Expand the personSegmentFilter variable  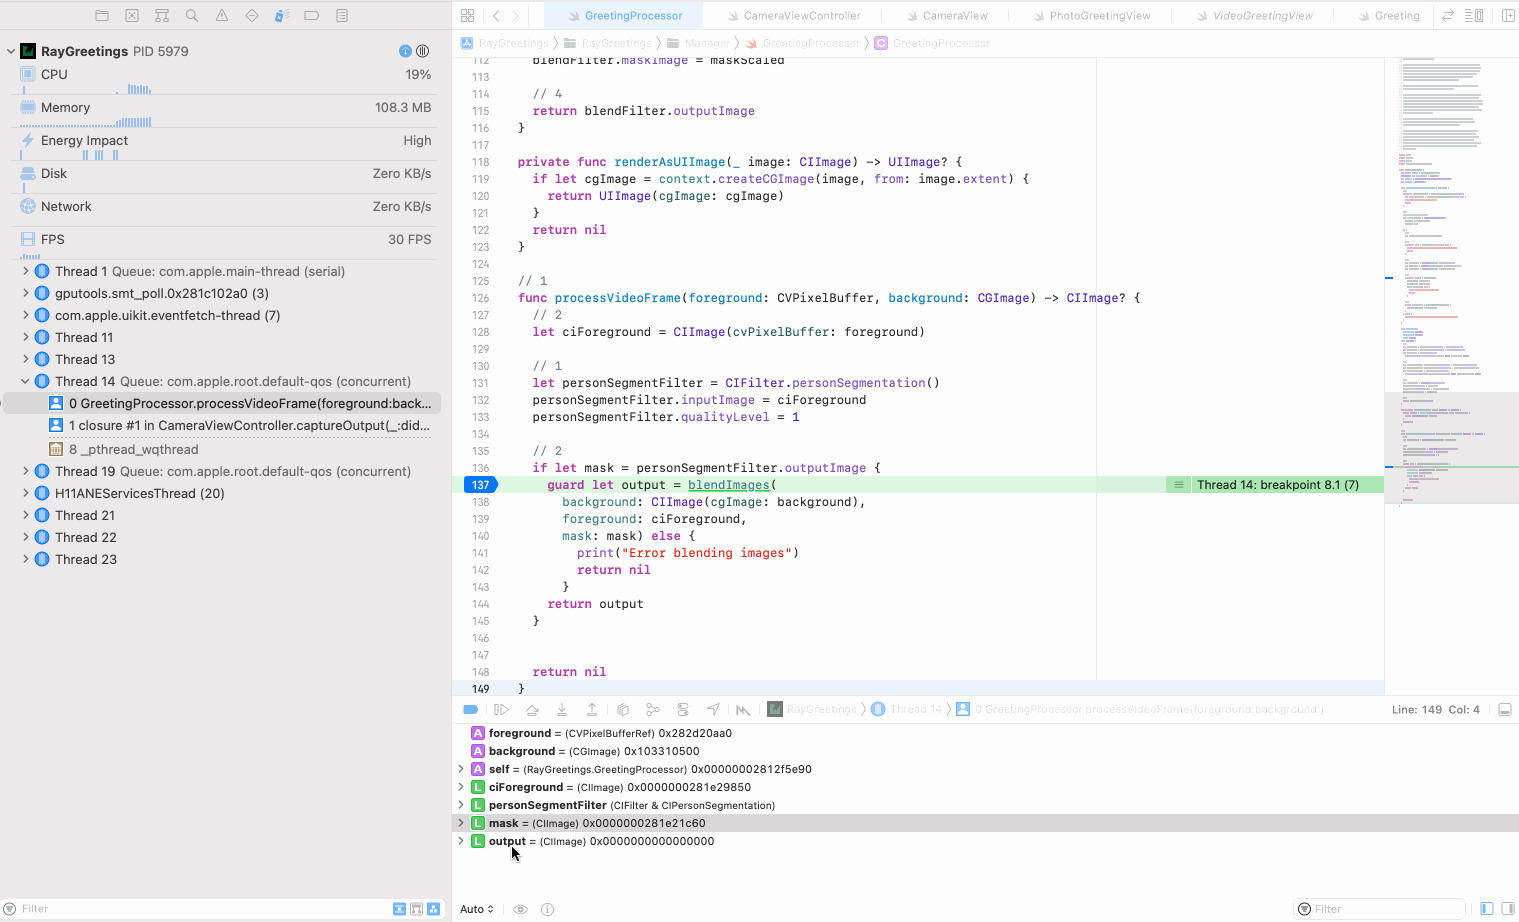(461, 805)
